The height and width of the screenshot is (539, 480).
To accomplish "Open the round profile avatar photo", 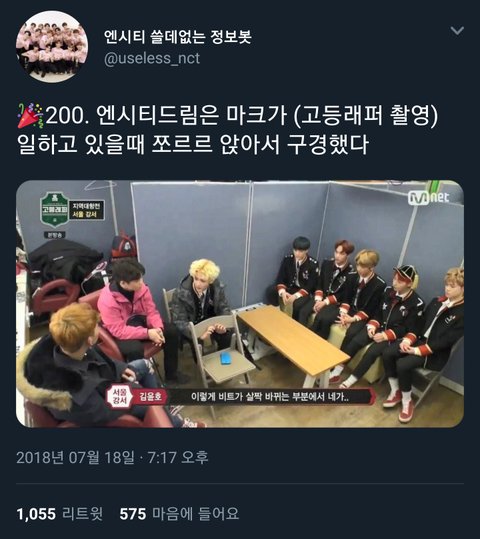I will pos(52,47).
